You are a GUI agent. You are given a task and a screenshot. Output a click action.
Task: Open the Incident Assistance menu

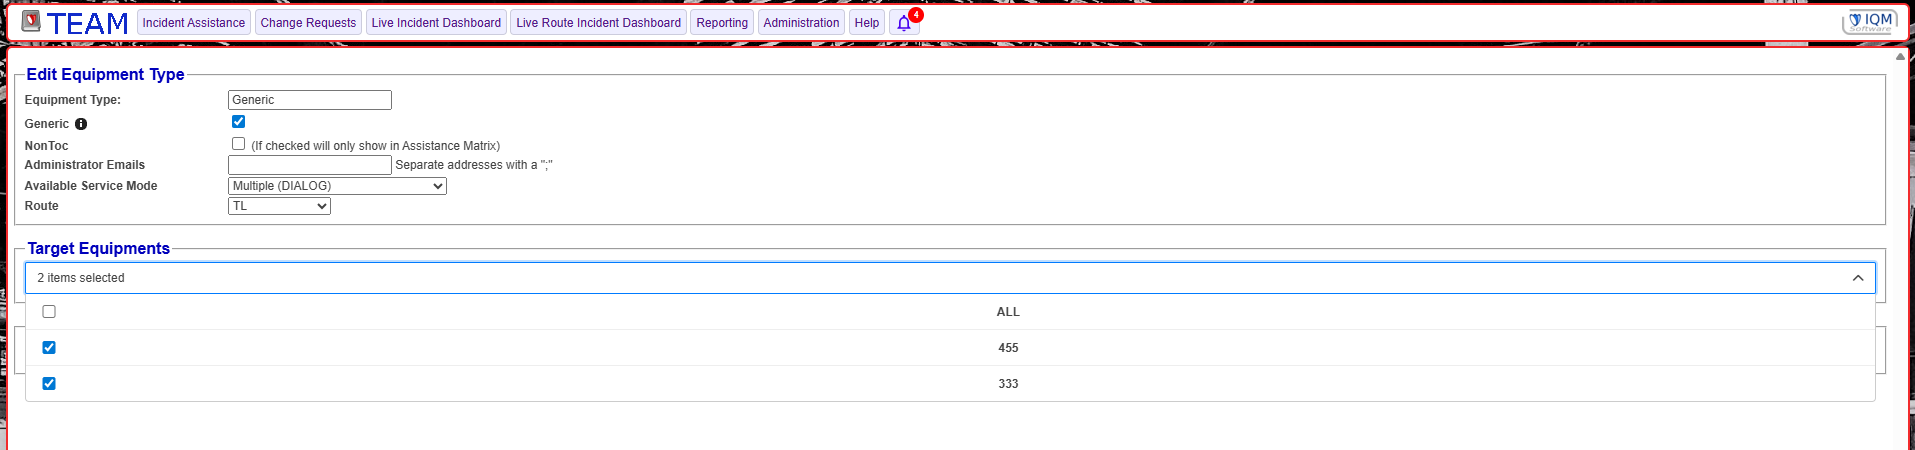pyautogui.click(x=193, y=23)
